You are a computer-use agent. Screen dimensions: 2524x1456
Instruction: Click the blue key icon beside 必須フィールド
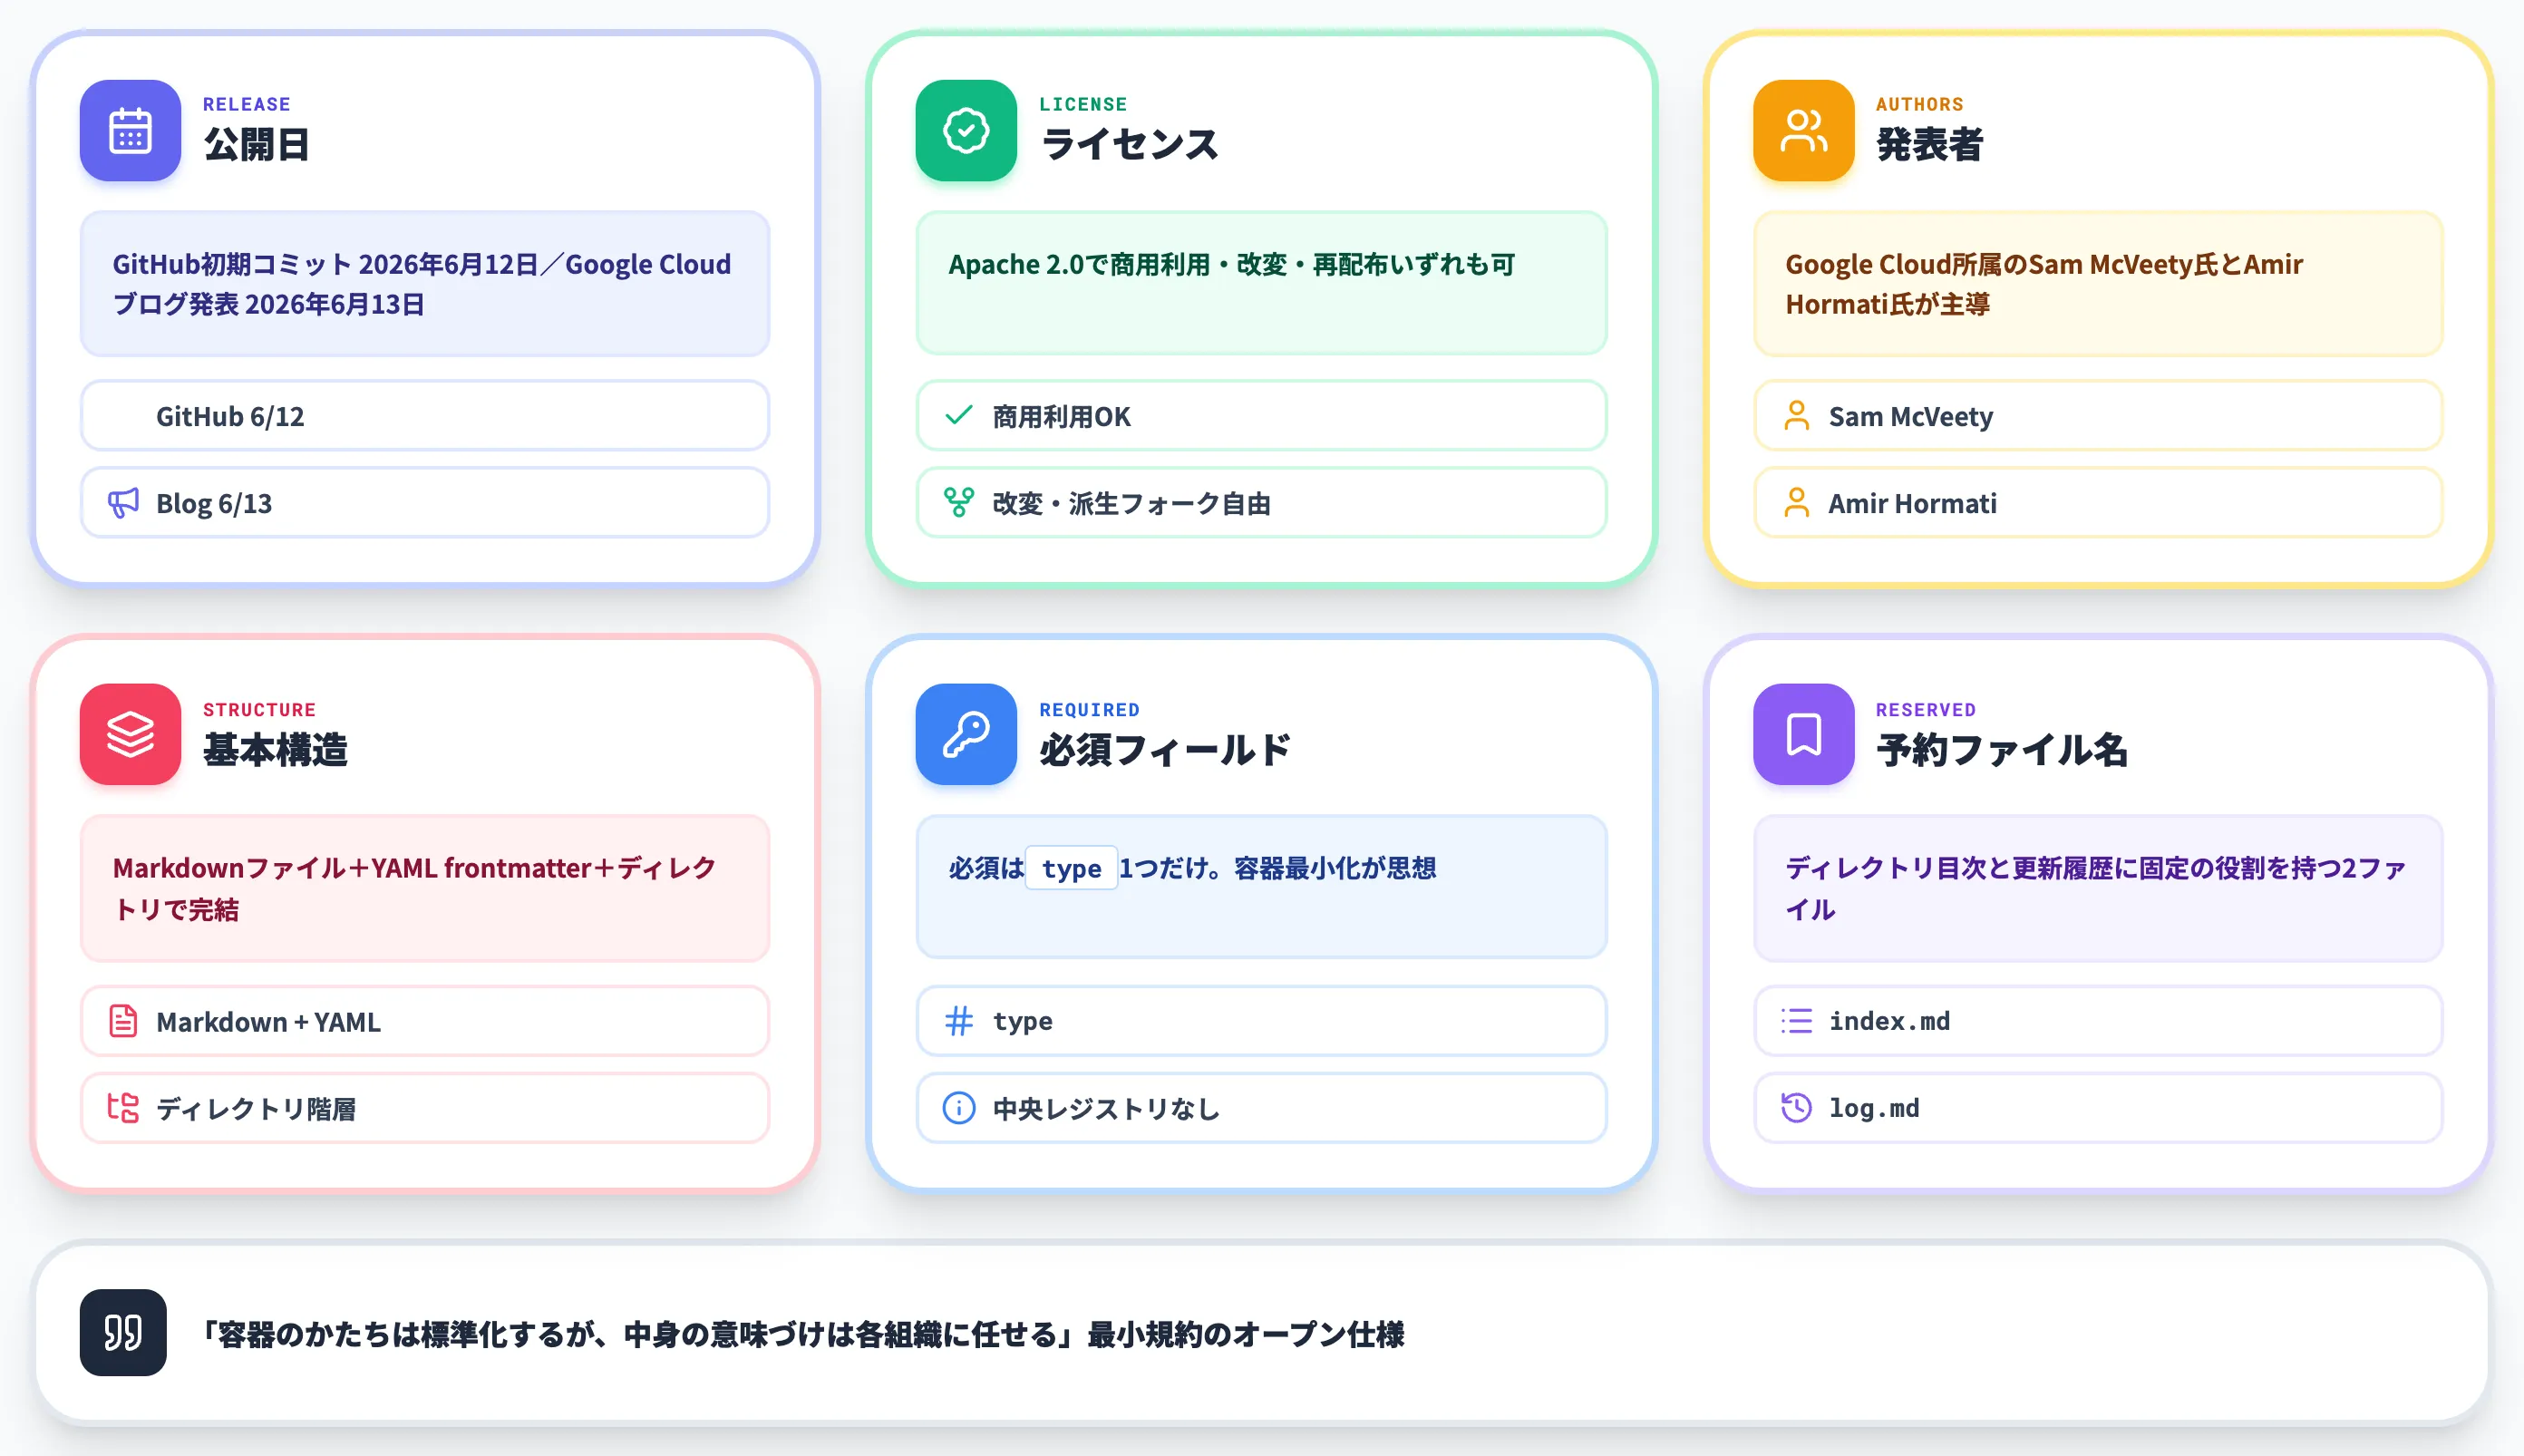coord(966,734)
